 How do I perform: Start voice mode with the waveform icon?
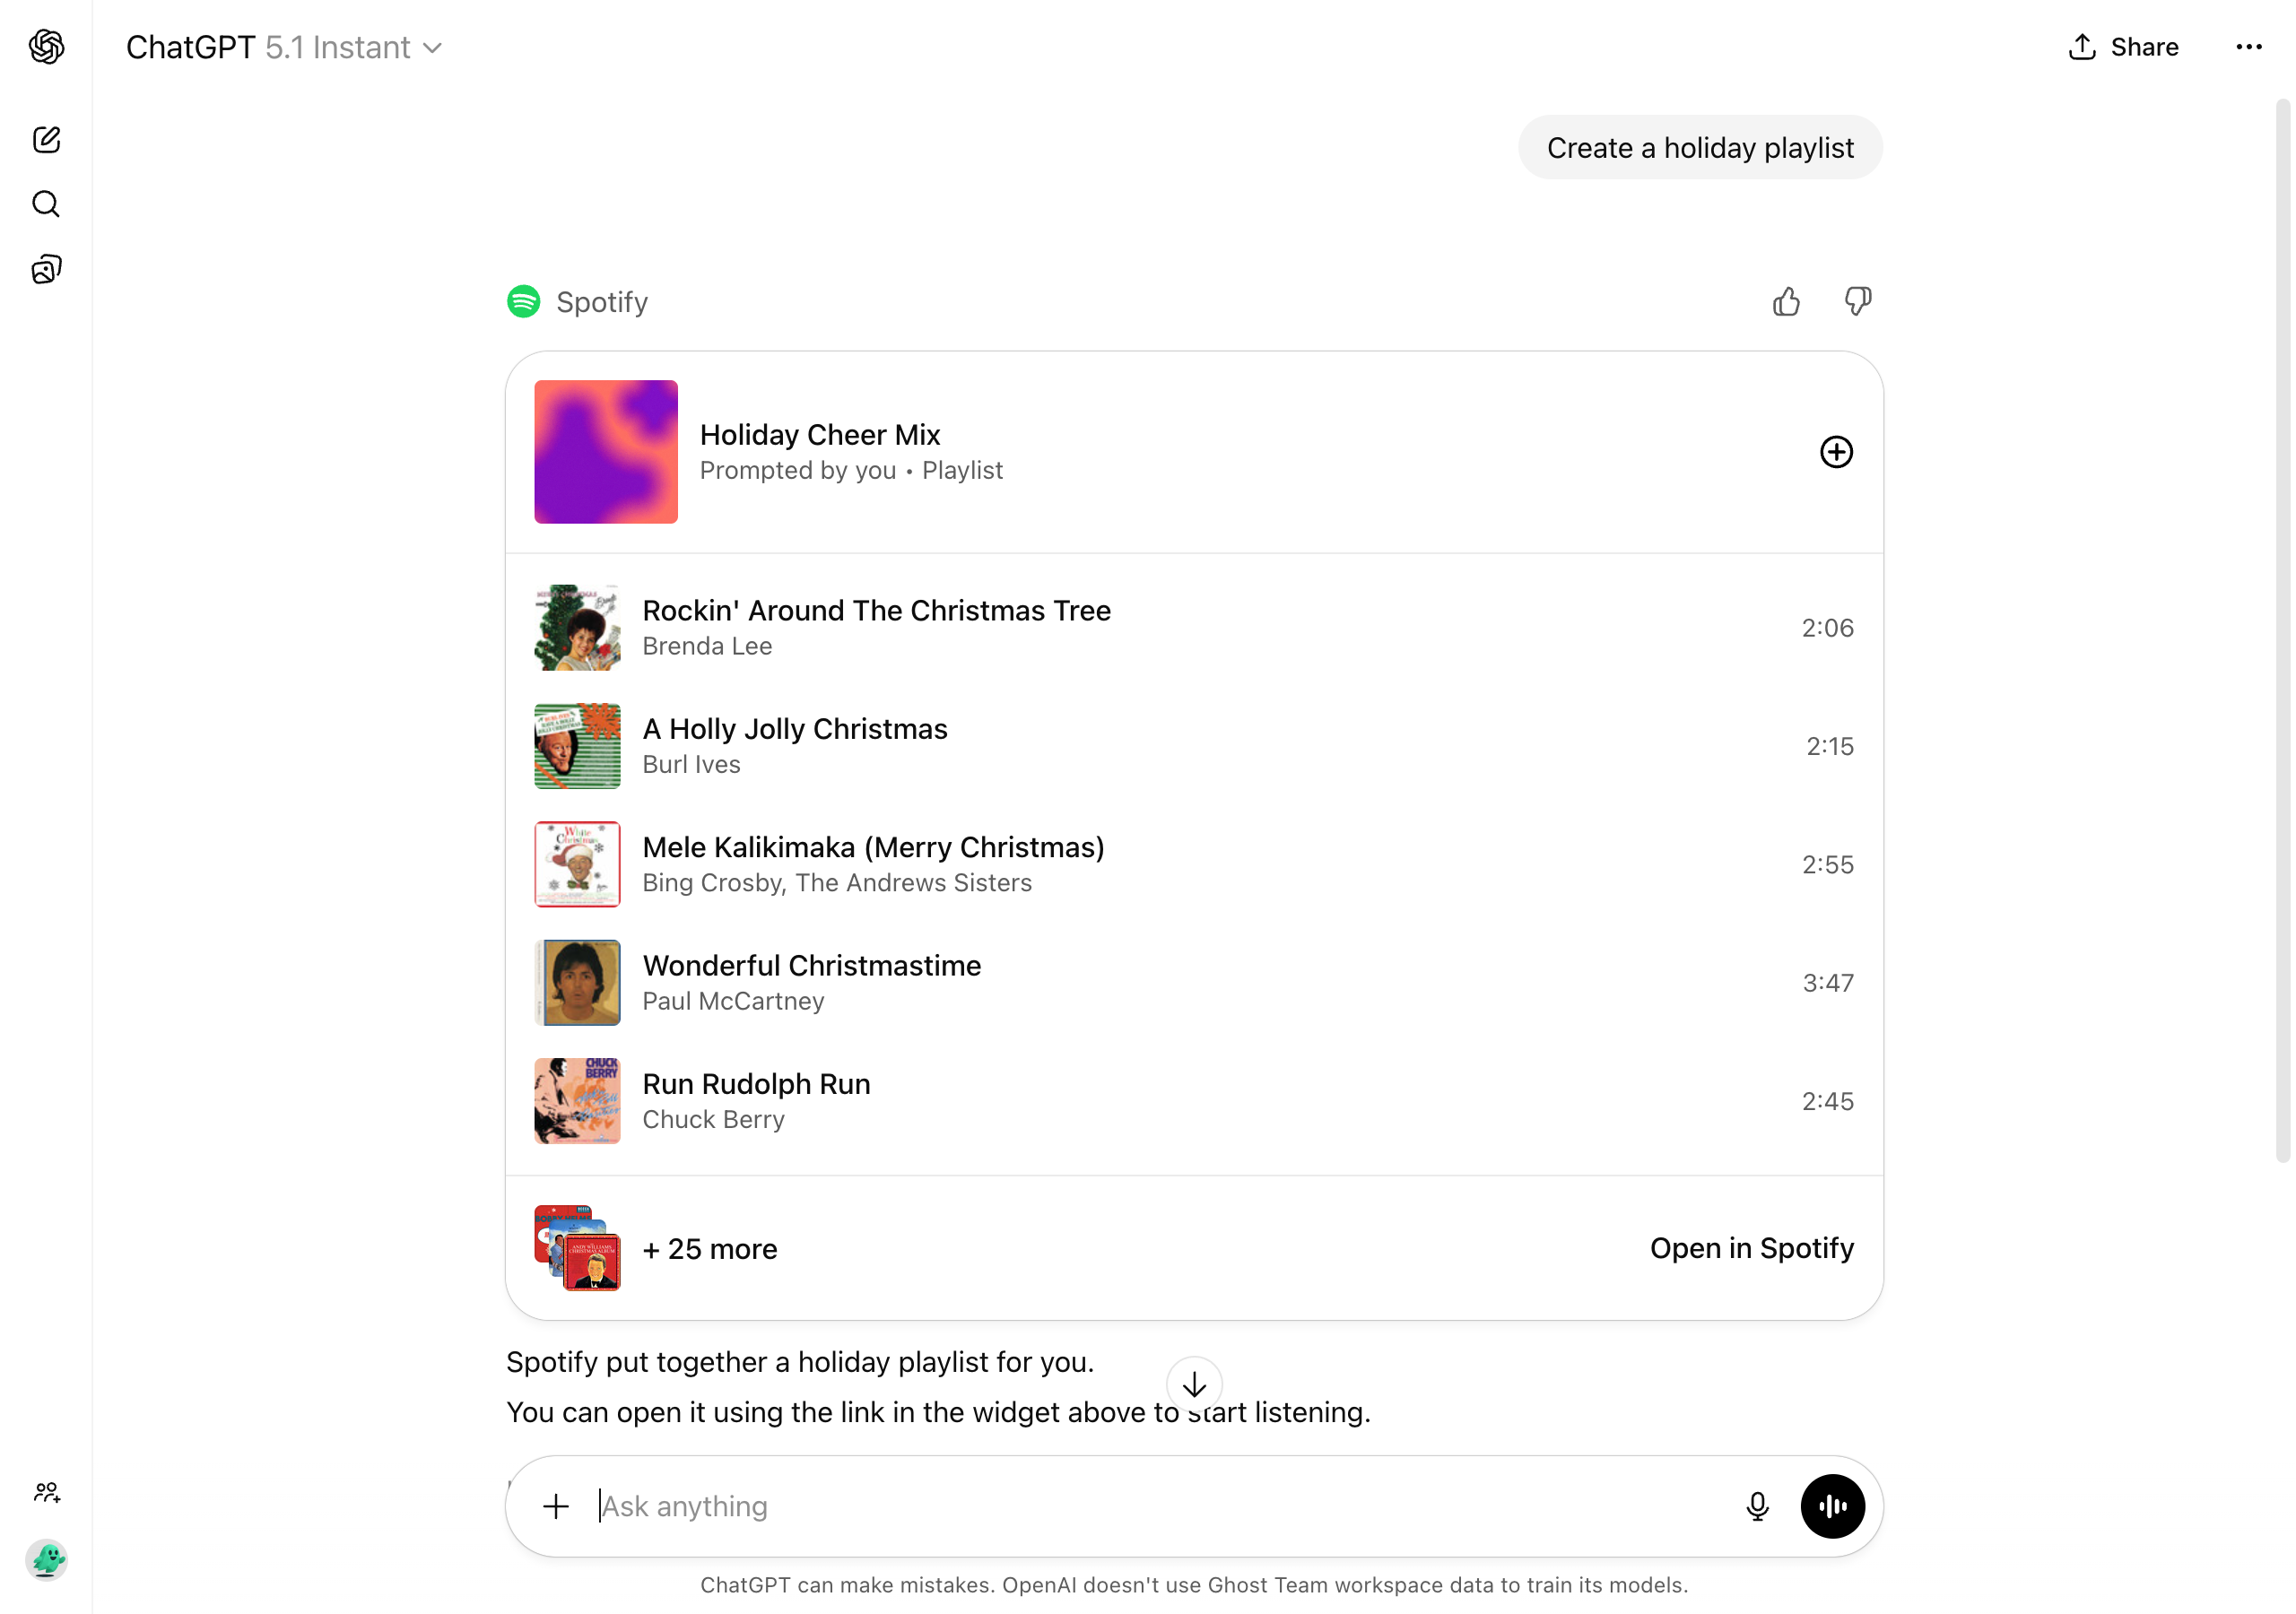click(1832, 1506)
